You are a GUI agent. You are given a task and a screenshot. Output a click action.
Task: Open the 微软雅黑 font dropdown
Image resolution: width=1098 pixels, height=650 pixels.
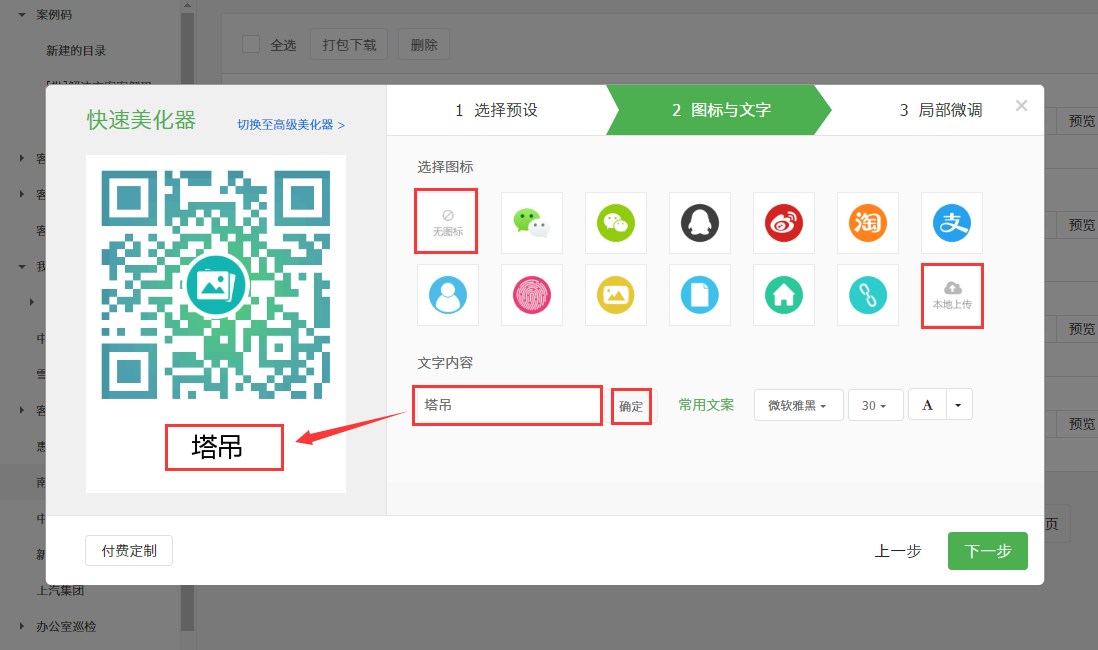798,405
